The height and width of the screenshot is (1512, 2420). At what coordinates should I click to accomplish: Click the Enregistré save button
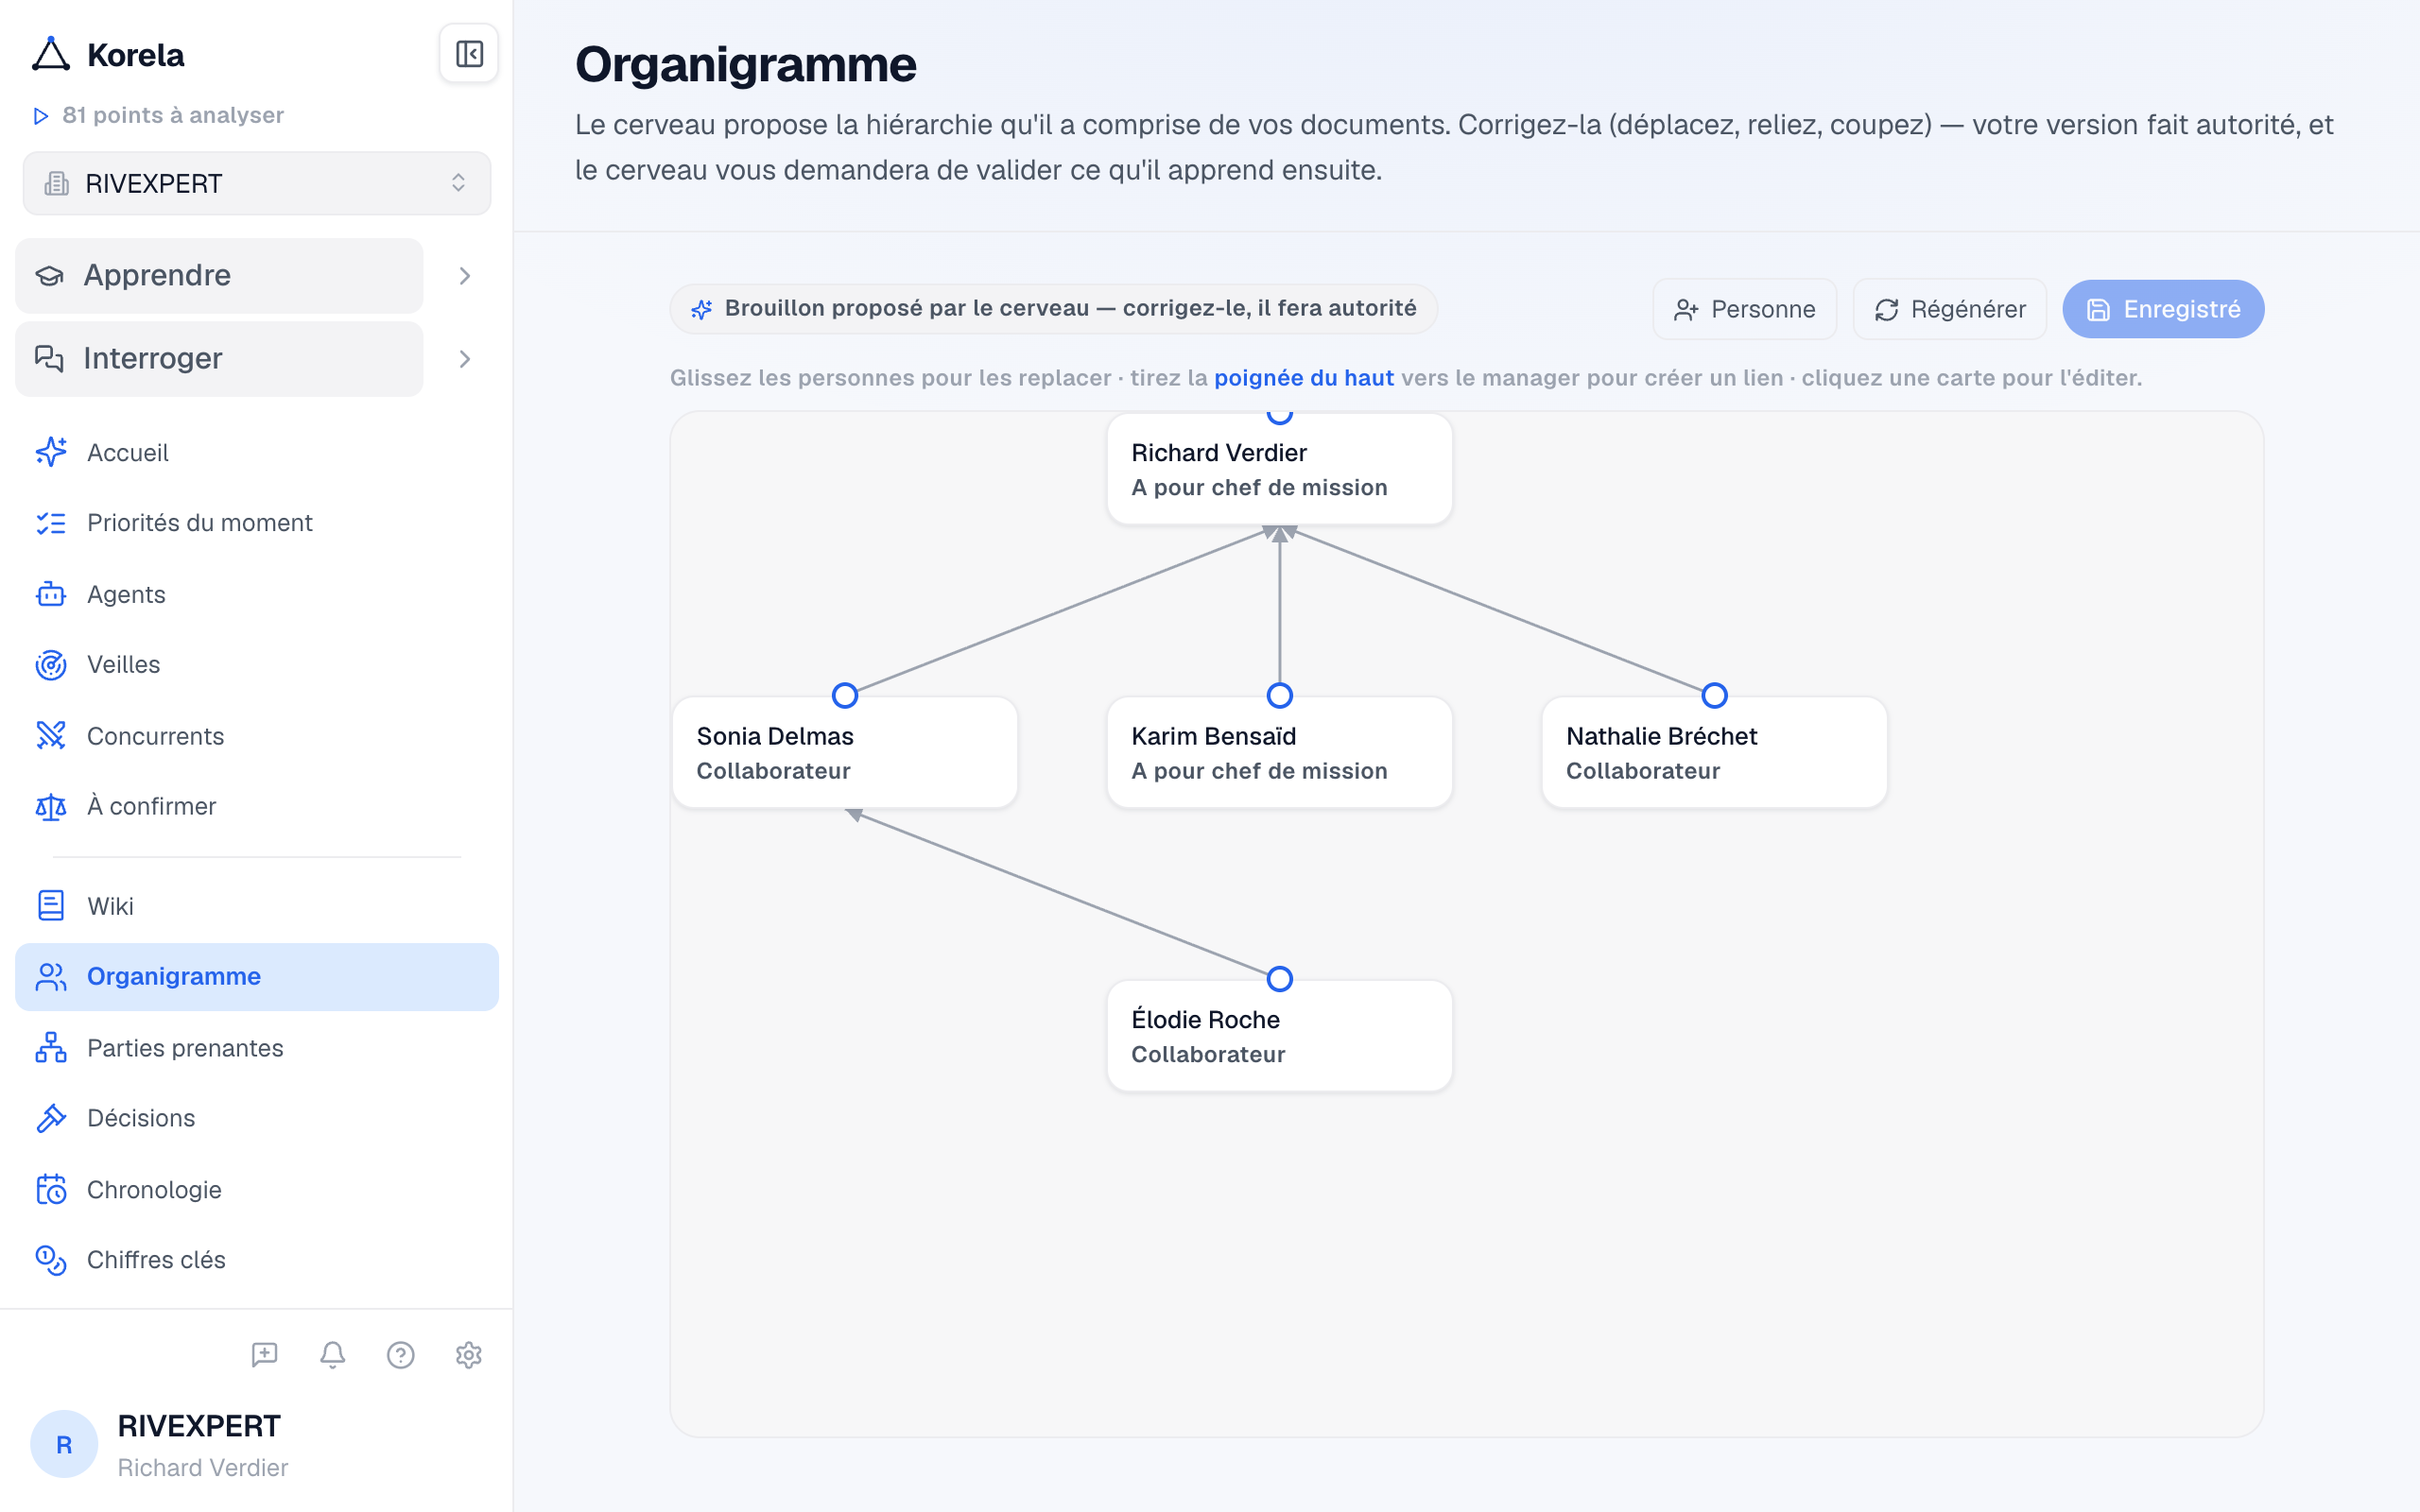(2163, 309)
